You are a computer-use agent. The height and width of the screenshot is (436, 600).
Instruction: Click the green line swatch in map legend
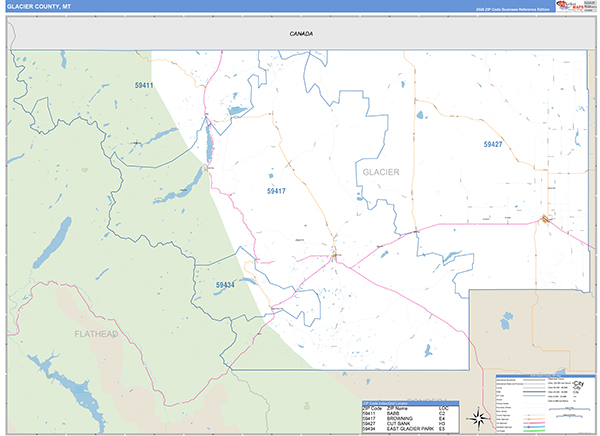(534, 431)
